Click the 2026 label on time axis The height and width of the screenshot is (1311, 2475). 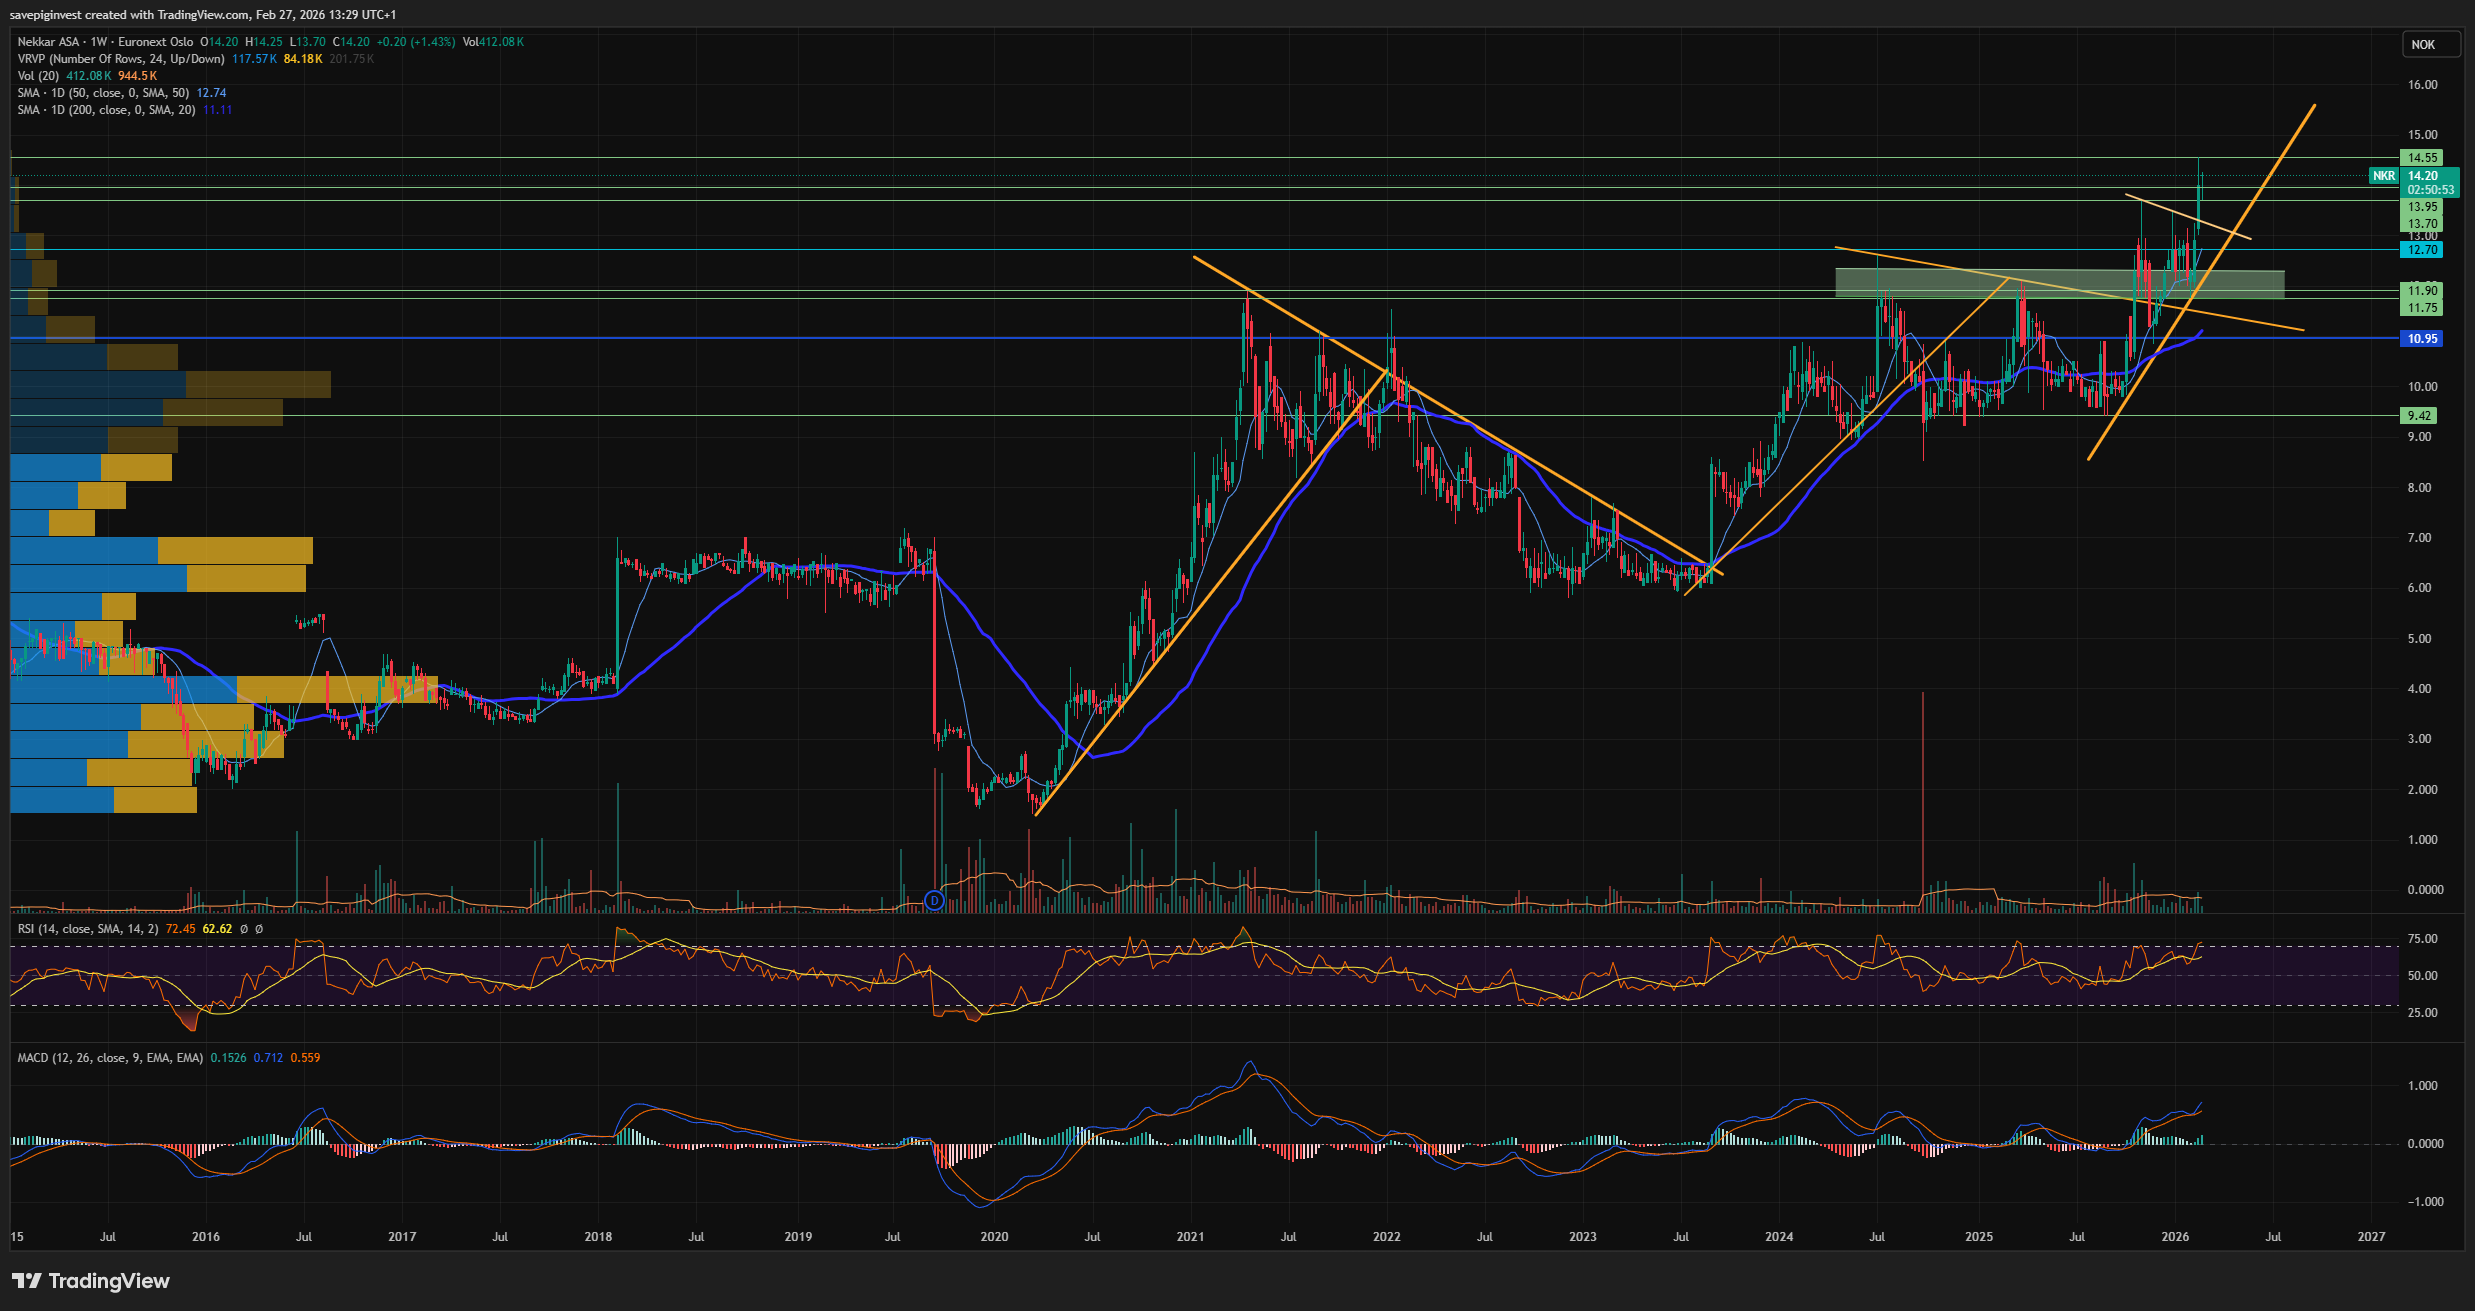pos(2174,1237)
